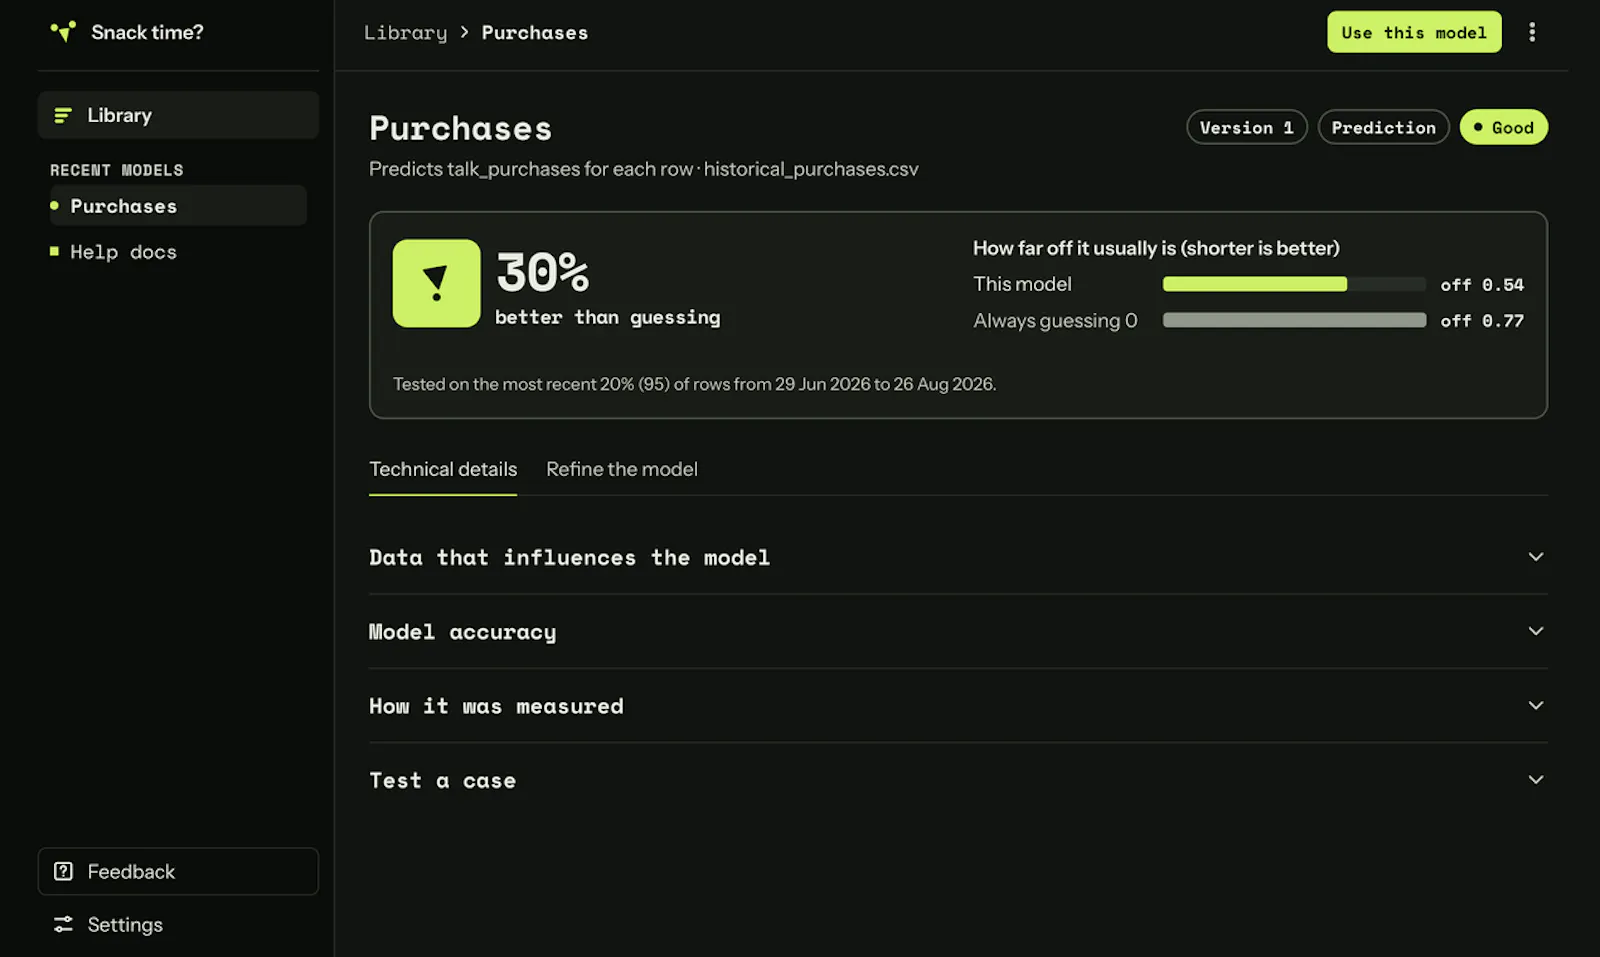Switch to the Technical details tab
This screenshot has height=957, width=1600.
(443, 469)
